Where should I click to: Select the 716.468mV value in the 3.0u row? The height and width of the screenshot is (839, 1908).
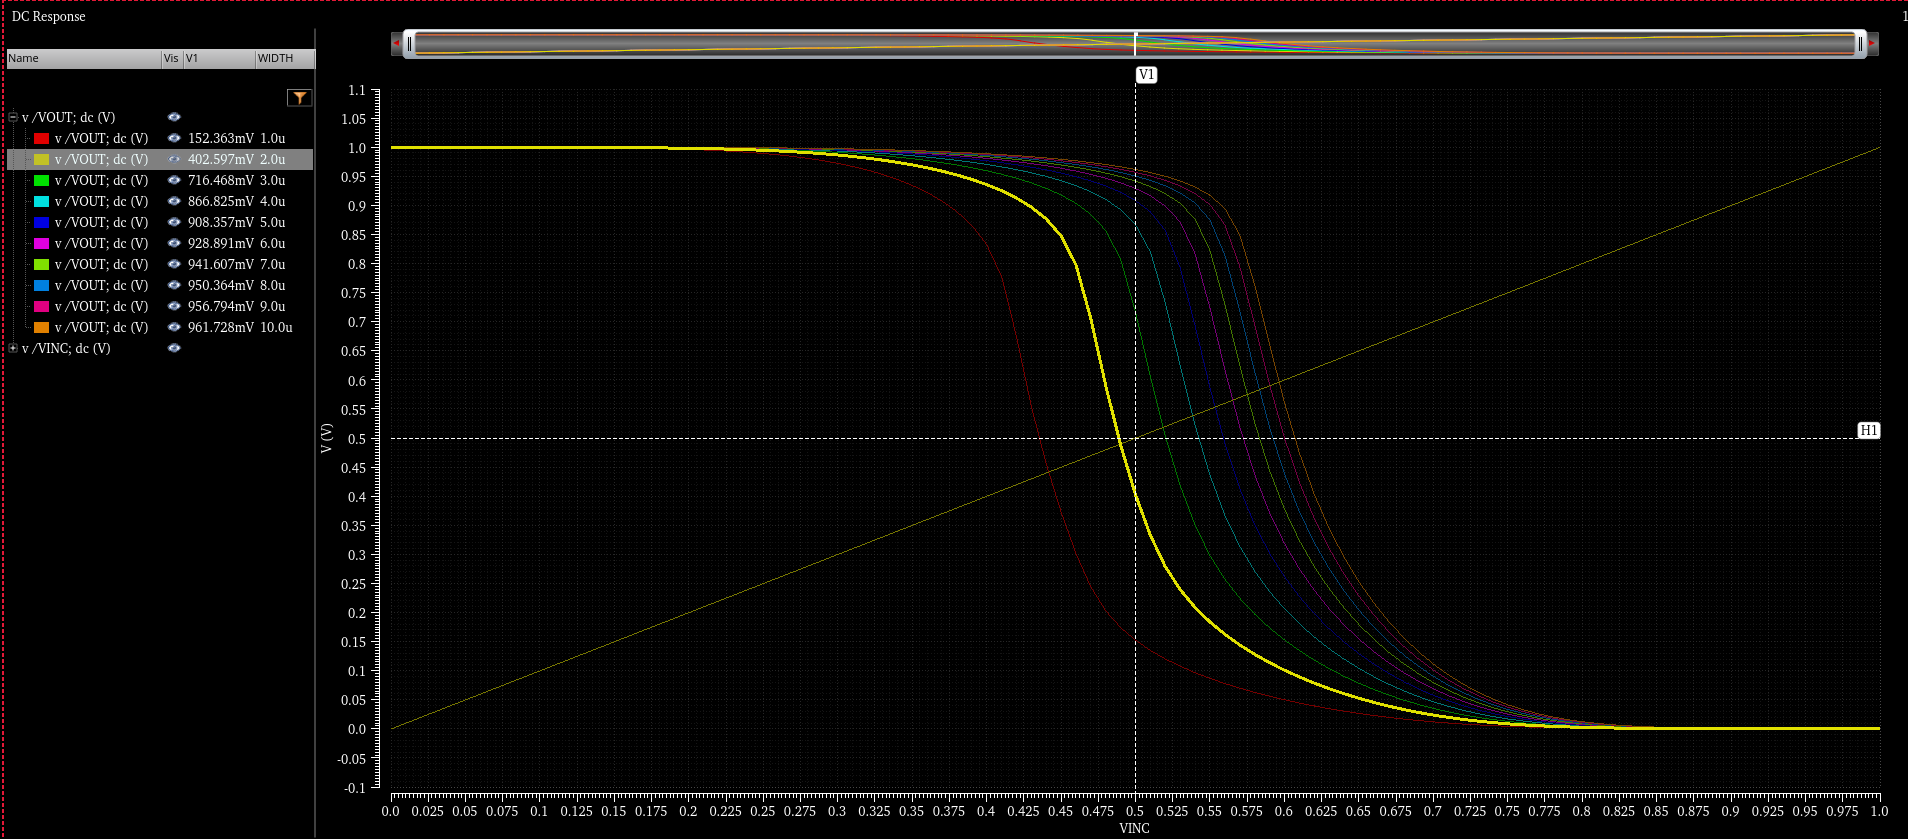[221, 180]
